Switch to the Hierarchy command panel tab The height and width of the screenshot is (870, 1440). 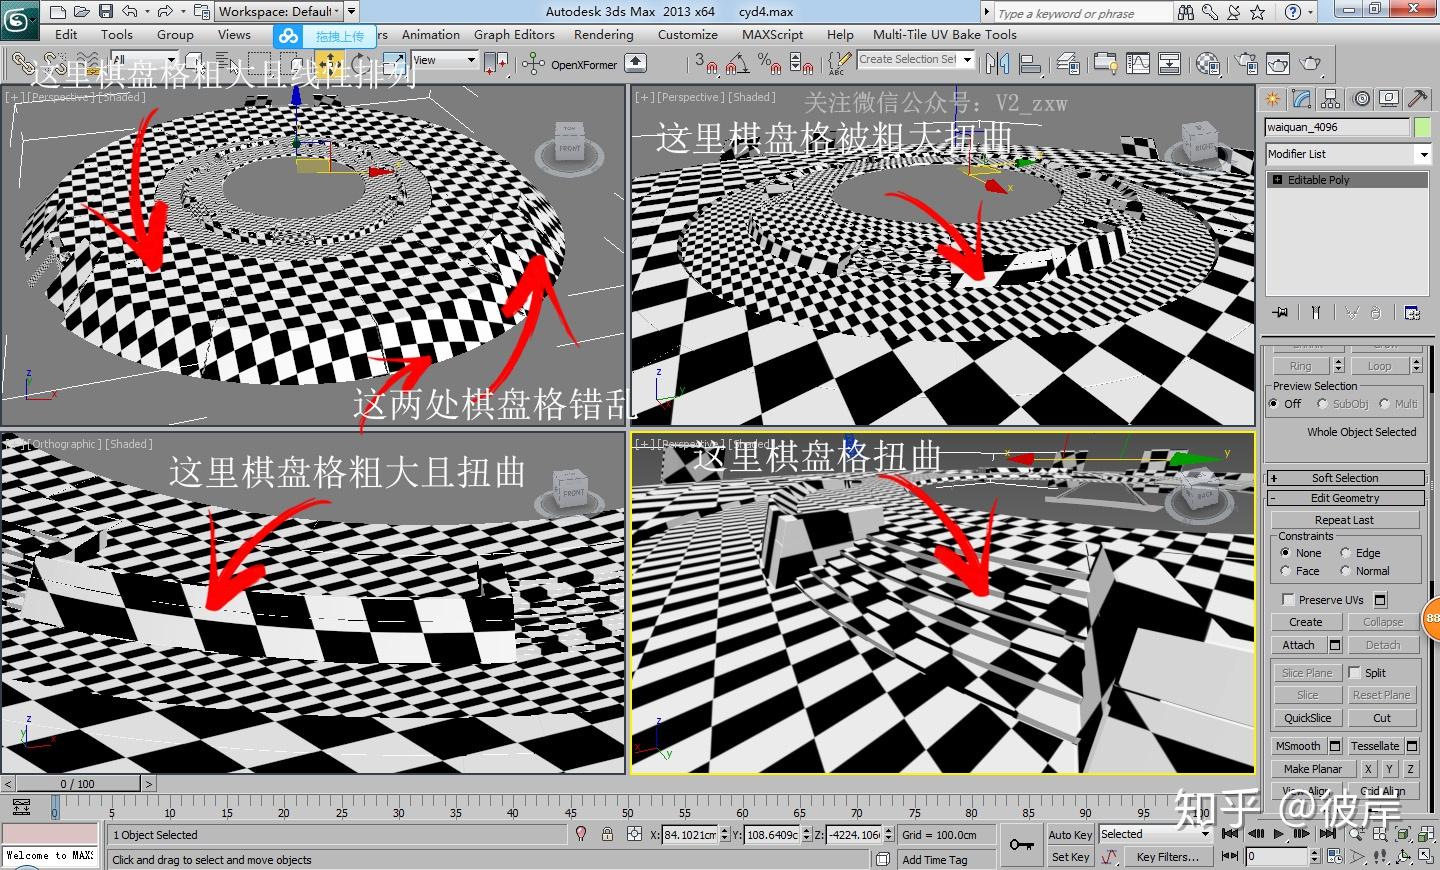tap(1330, 99)
